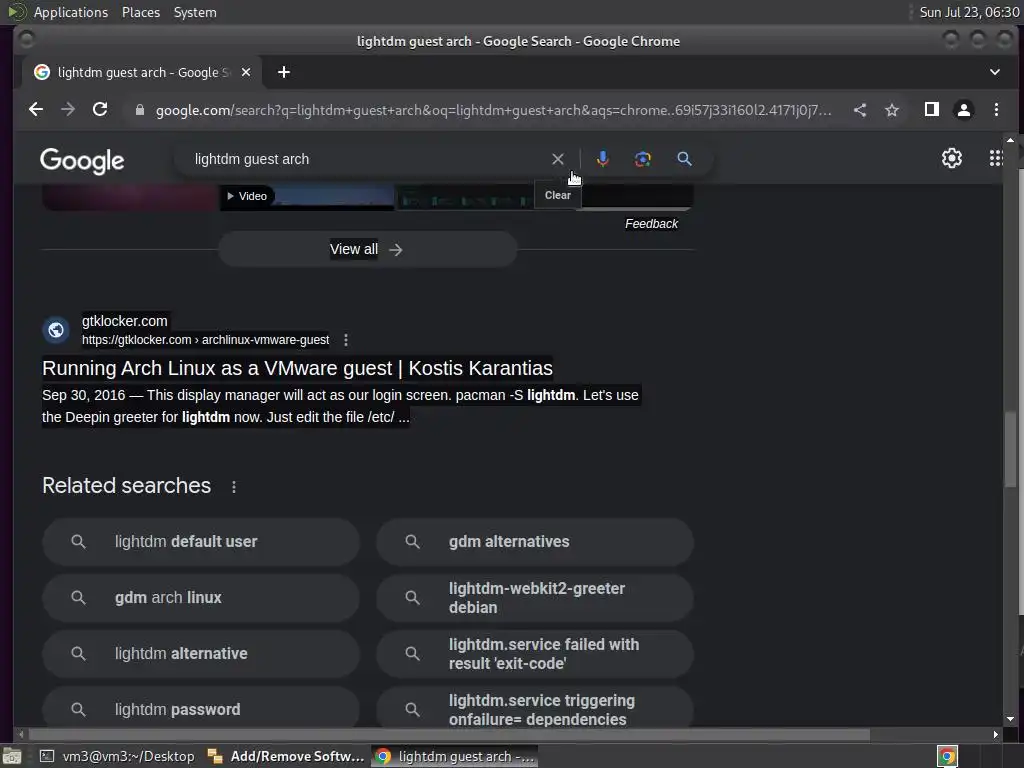Open the Applications menu
Screen dimensions: 1024x768
[71, 12]
